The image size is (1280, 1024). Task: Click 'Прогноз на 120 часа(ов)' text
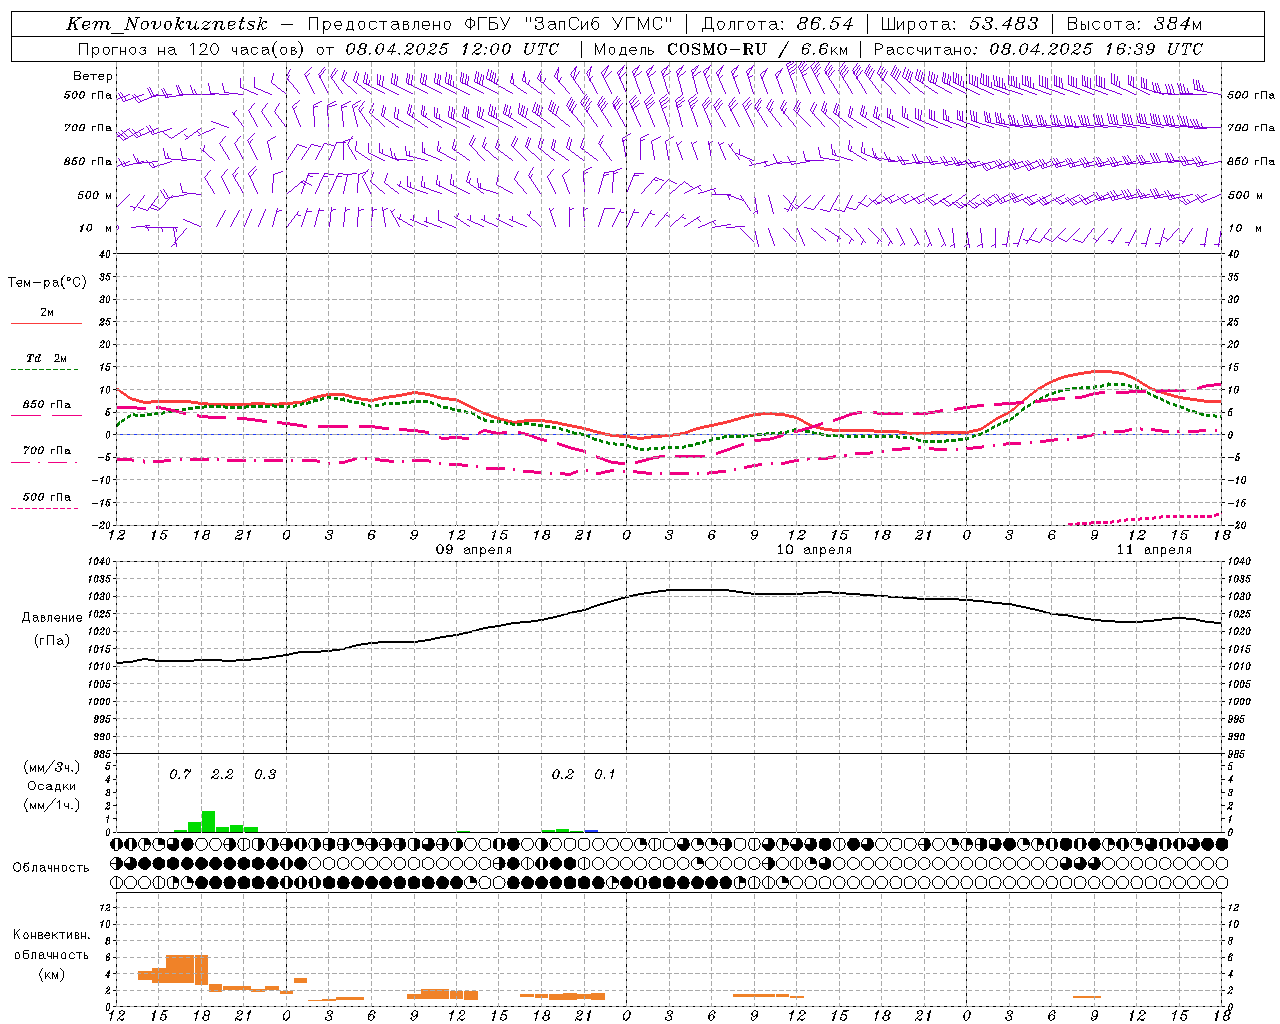[x=191, y=49]
